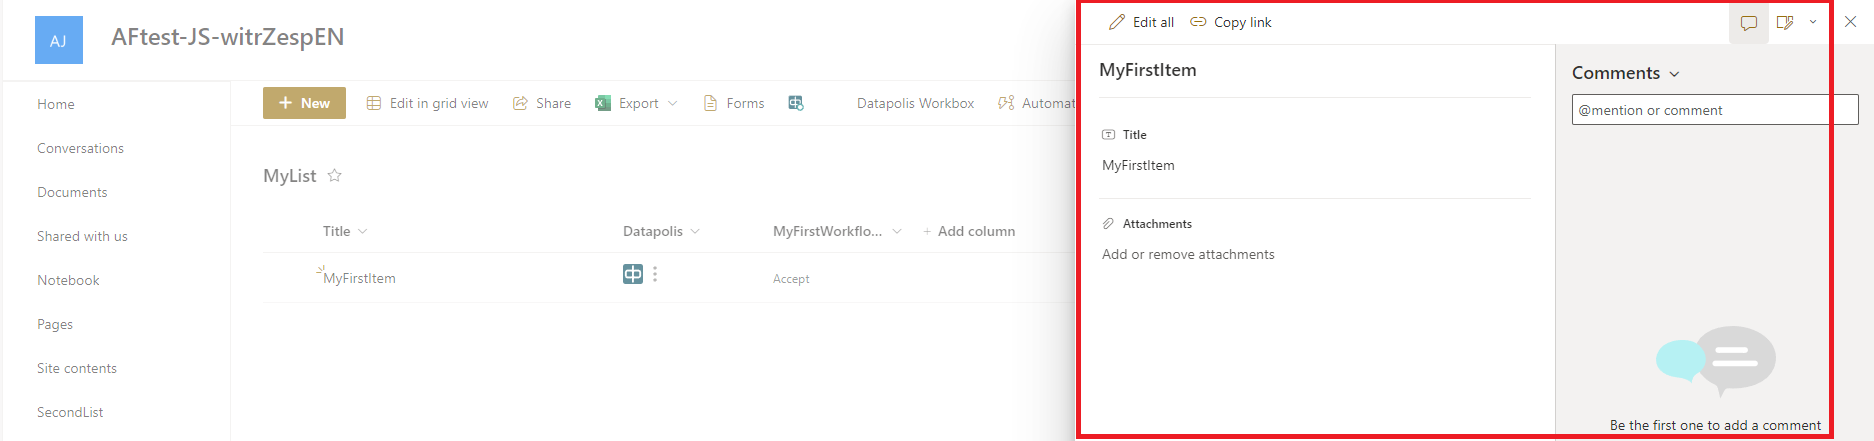Share the list using the Share button
The width and height of the screenshot is (1874, 441).
tap(542, 103)
